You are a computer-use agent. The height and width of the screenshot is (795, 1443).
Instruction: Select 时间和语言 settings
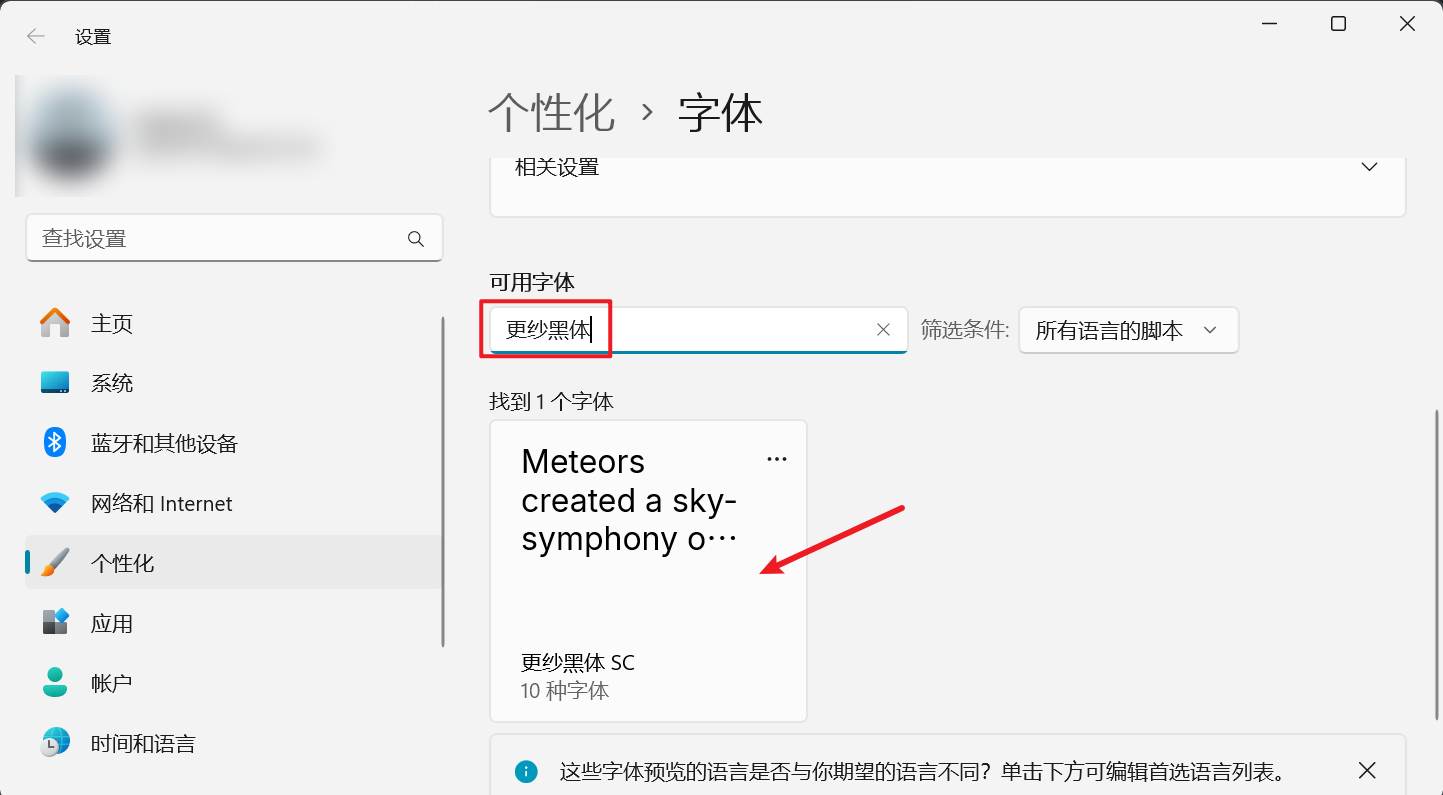point(142,743)
